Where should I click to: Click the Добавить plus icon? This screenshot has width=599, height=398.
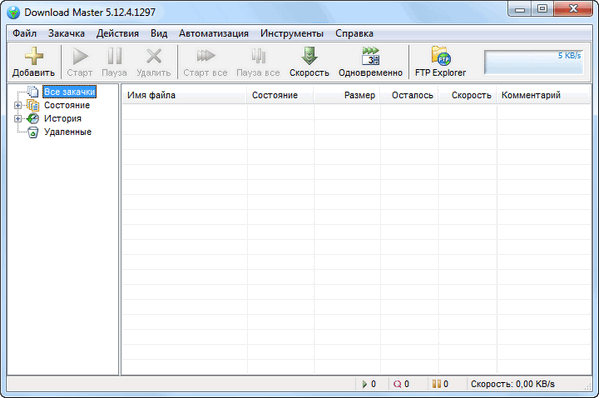pos(34,56)
